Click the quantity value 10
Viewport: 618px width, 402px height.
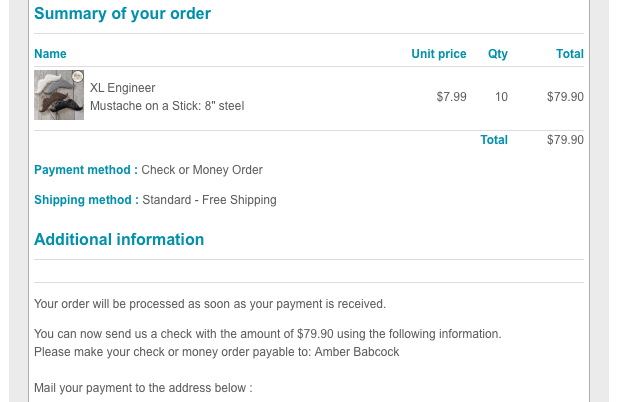pyautogui.click(x=501, y=97)
